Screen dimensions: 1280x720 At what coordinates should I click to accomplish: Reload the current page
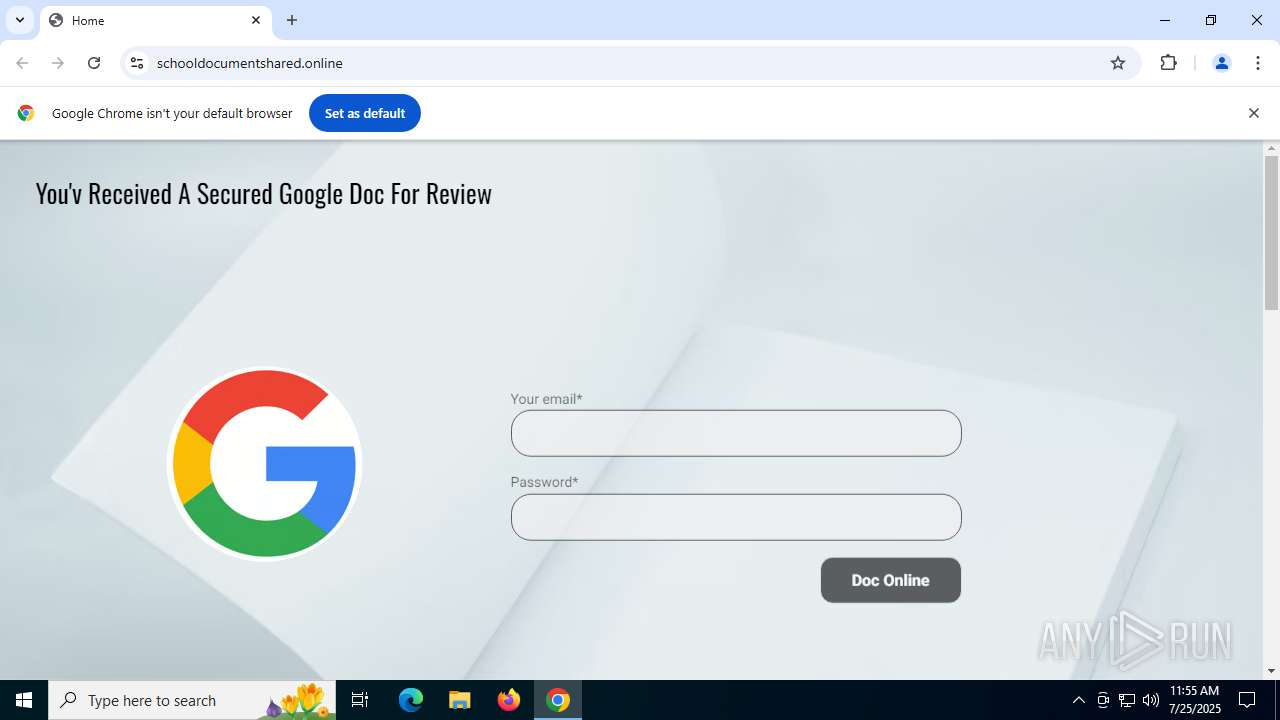tap(94, 63)
